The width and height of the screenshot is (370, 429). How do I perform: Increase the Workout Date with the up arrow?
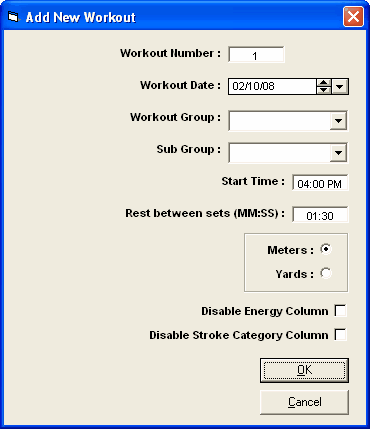tap(323, 83)
